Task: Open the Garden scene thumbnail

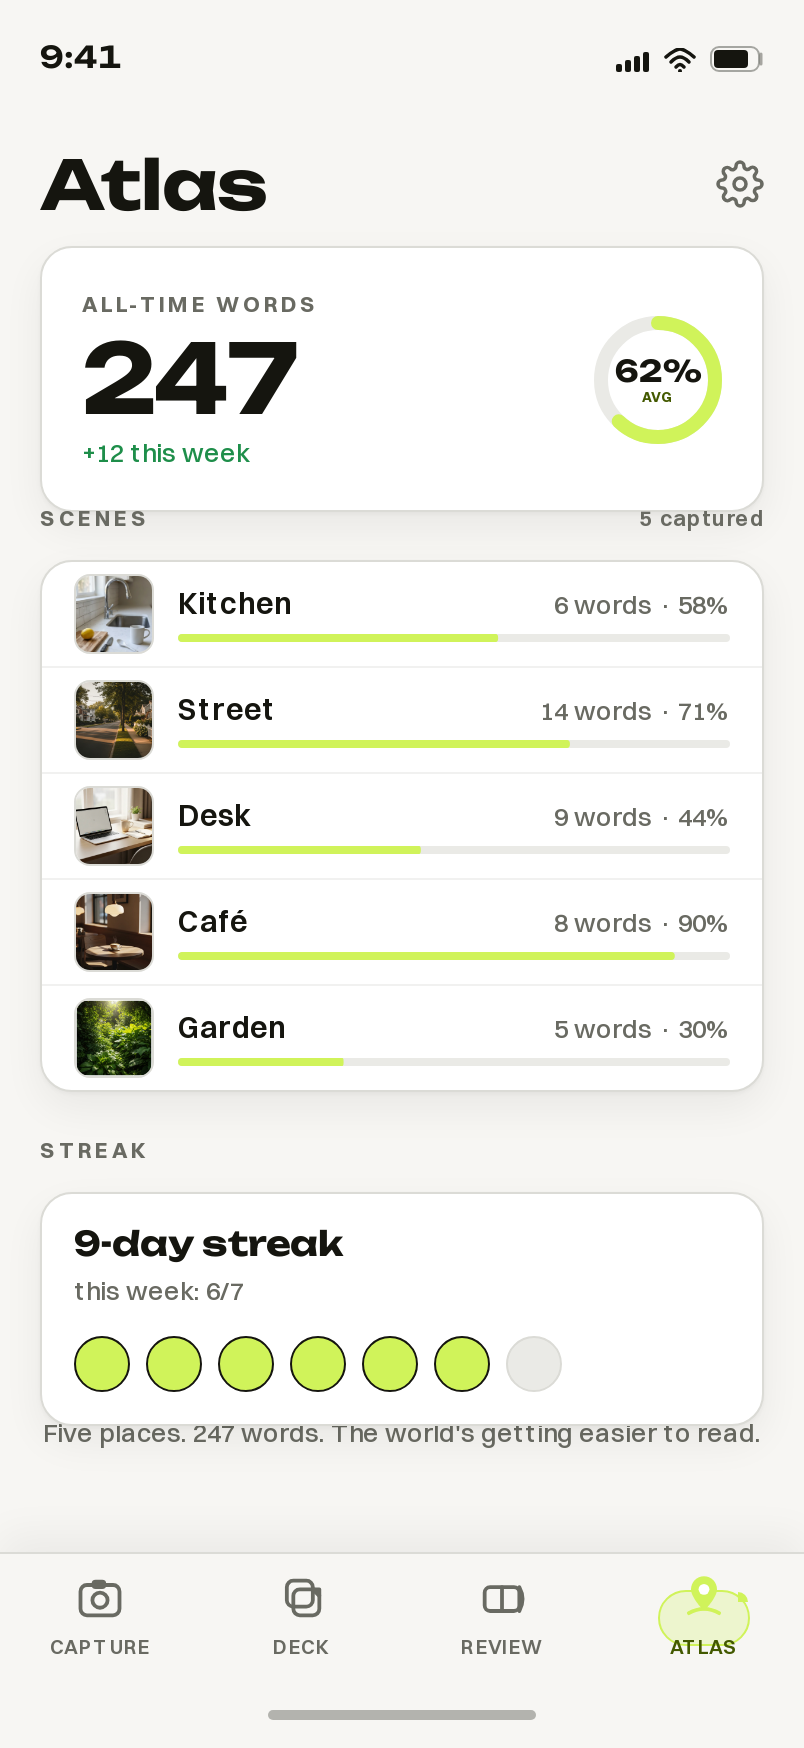Action: click(114, 1038)
